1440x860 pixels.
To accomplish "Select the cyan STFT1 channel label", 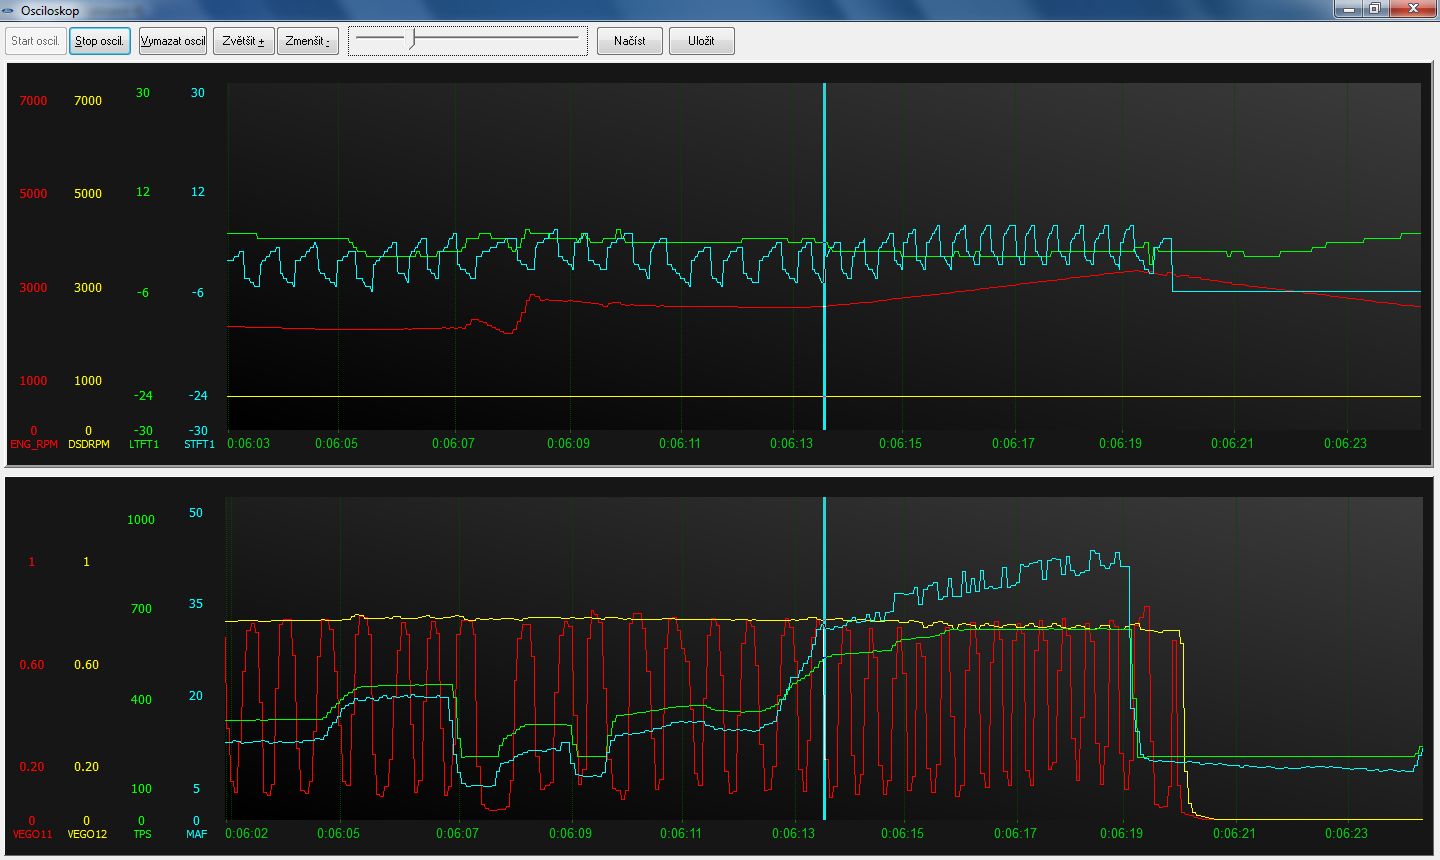I will [x=199, y=444].
